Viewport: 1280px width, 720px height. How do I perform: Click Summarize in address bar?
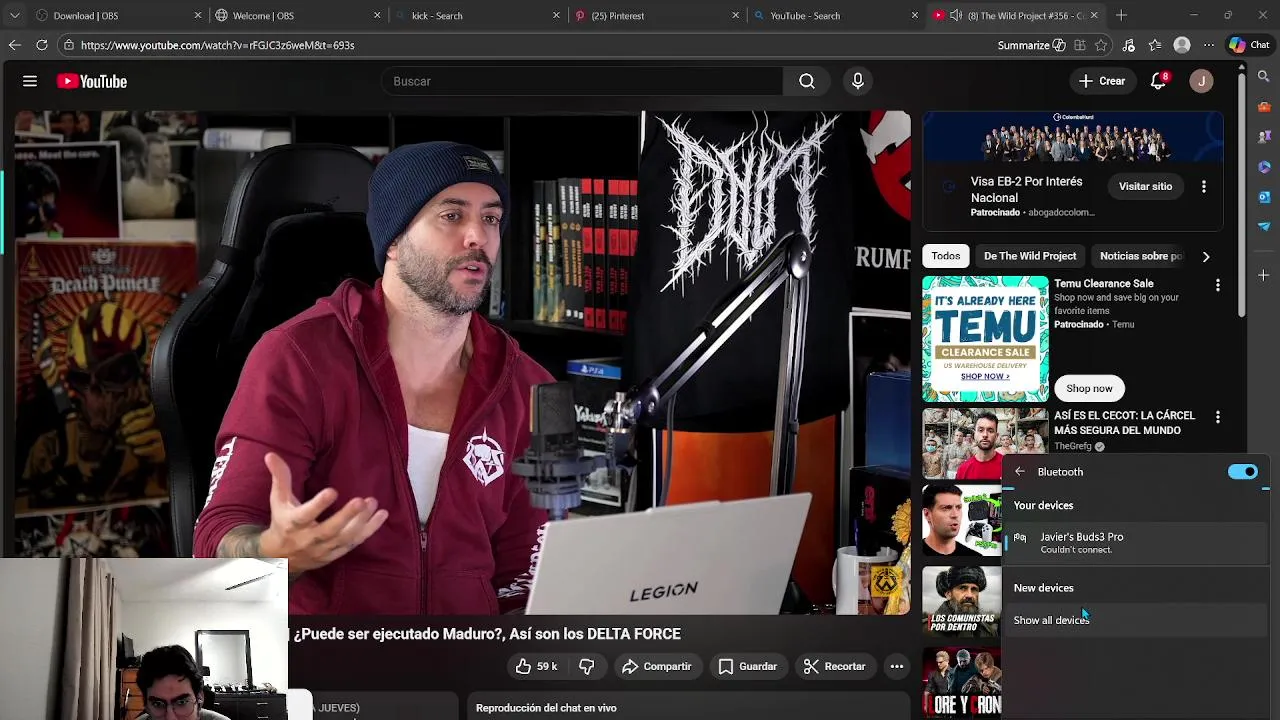(1031, 45)
